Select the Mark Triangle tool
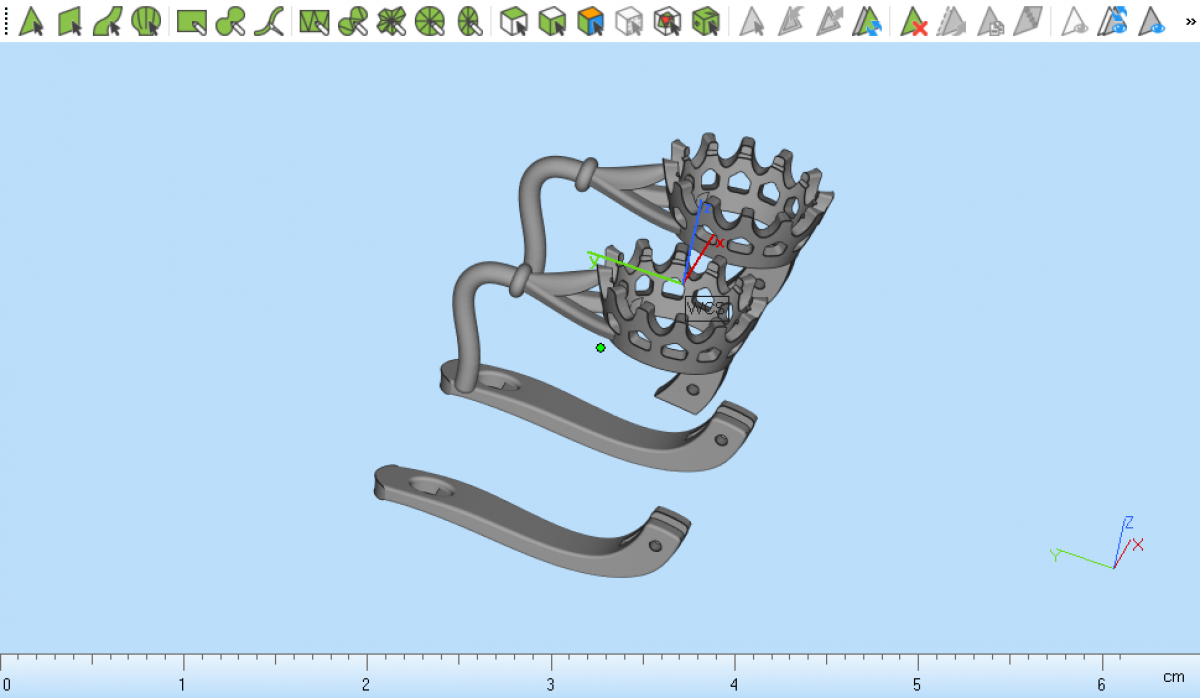The height and width of the screenshot is (698, 1200). pos(31,21)
